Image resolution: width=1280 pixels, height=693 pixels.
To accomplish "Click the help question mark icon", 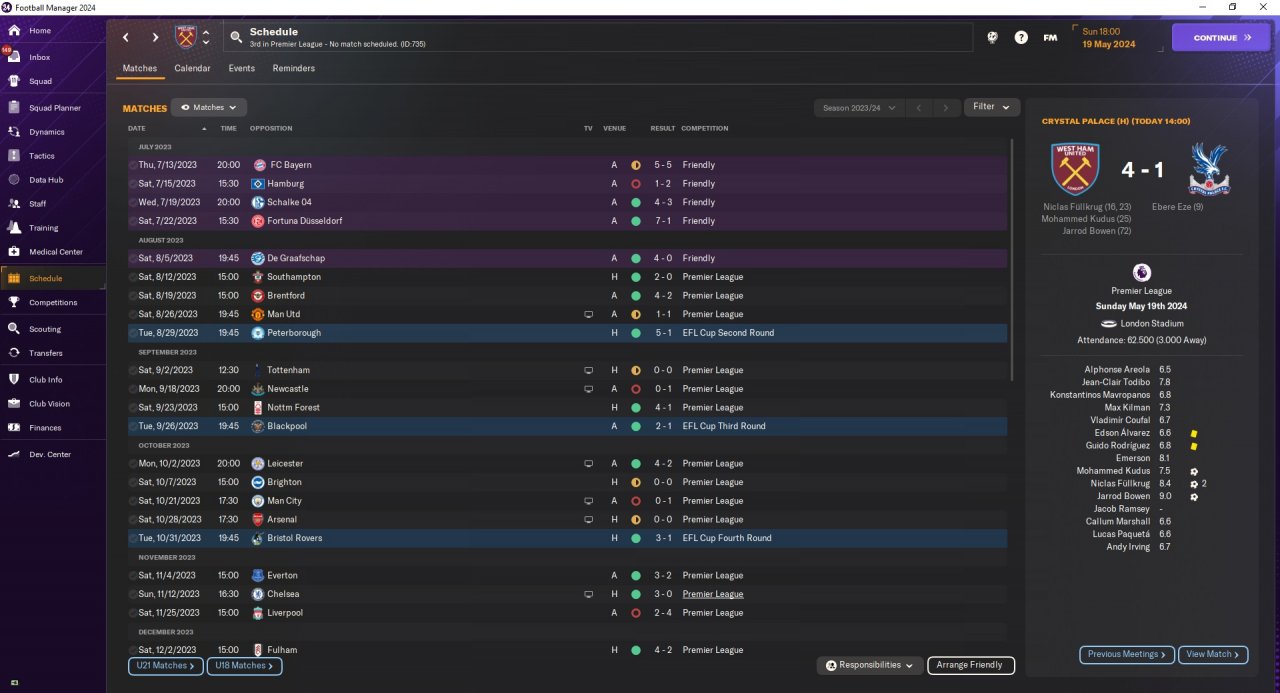I will click(1021, 37).
